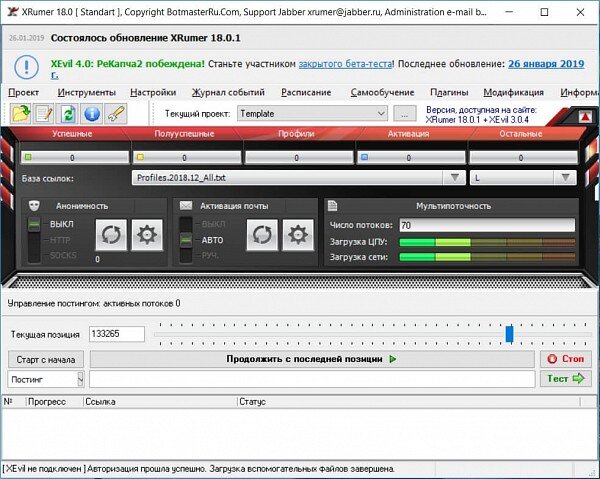Click the Число потоков input field
The width and height of the screenshot is (600, 479).
coord(487,225)
